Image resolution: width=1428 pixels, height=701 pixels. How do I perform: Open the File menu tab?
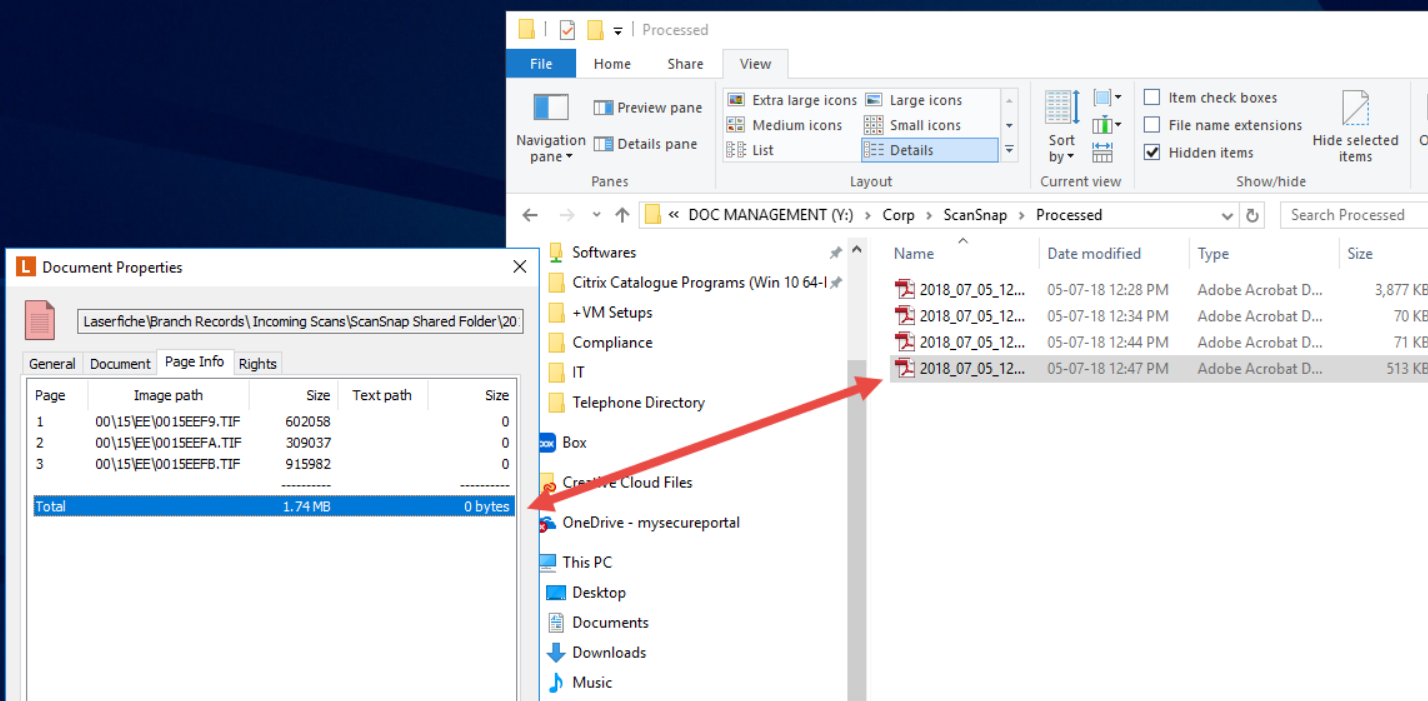point(541,63)
